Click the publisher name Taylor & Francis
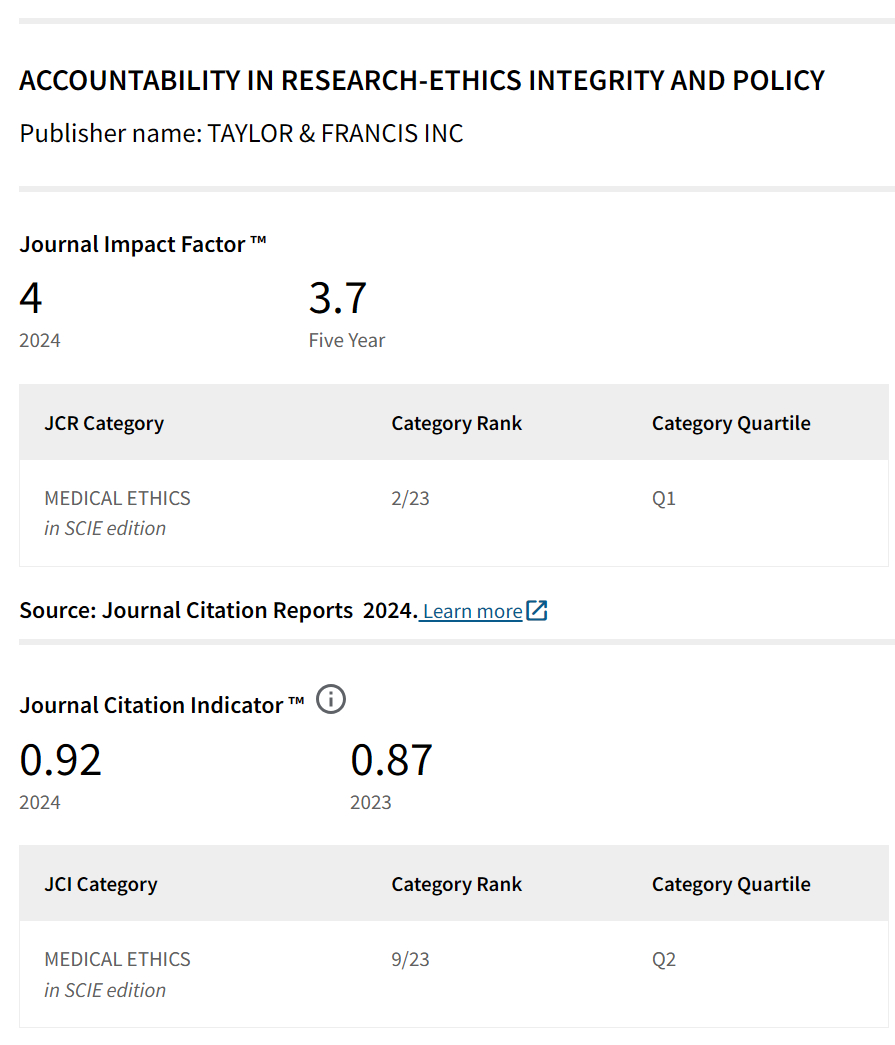 pos(335,134)
